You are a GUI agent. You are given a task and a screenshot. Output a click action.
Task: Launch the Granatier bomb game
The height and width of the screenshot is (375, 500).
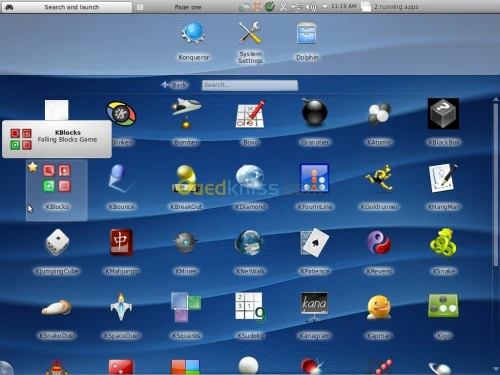point(315,123)
